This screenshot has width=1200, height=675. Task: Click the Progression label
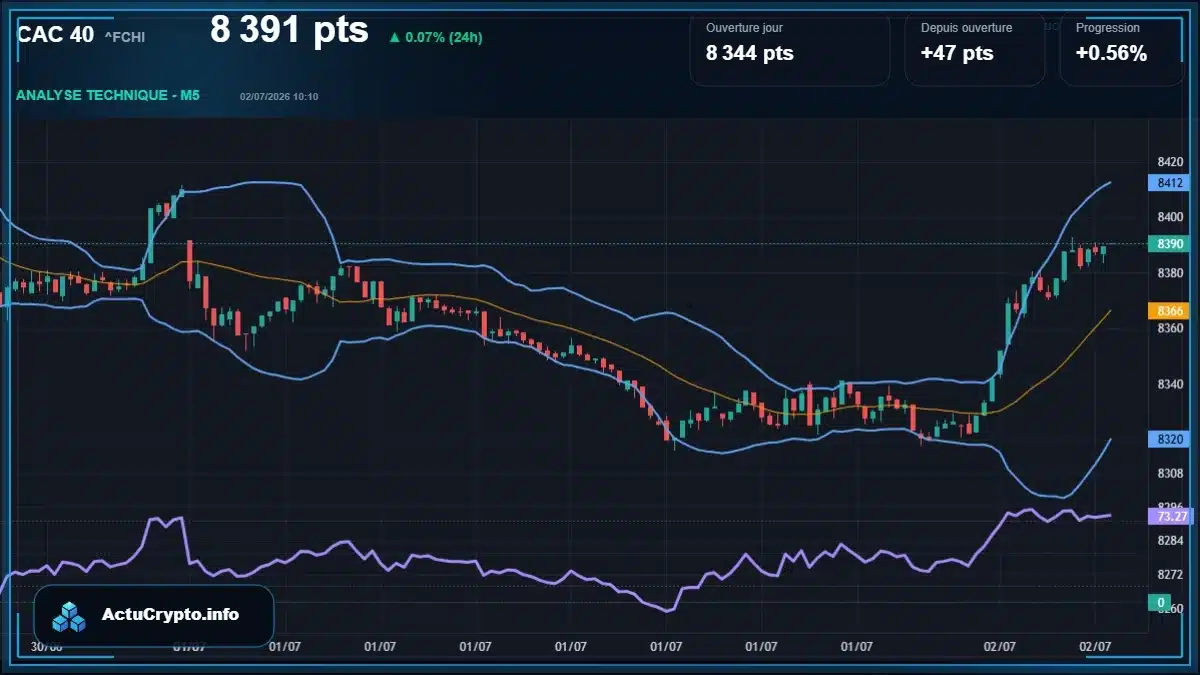pyautogui.click(x=1107, y=28)
